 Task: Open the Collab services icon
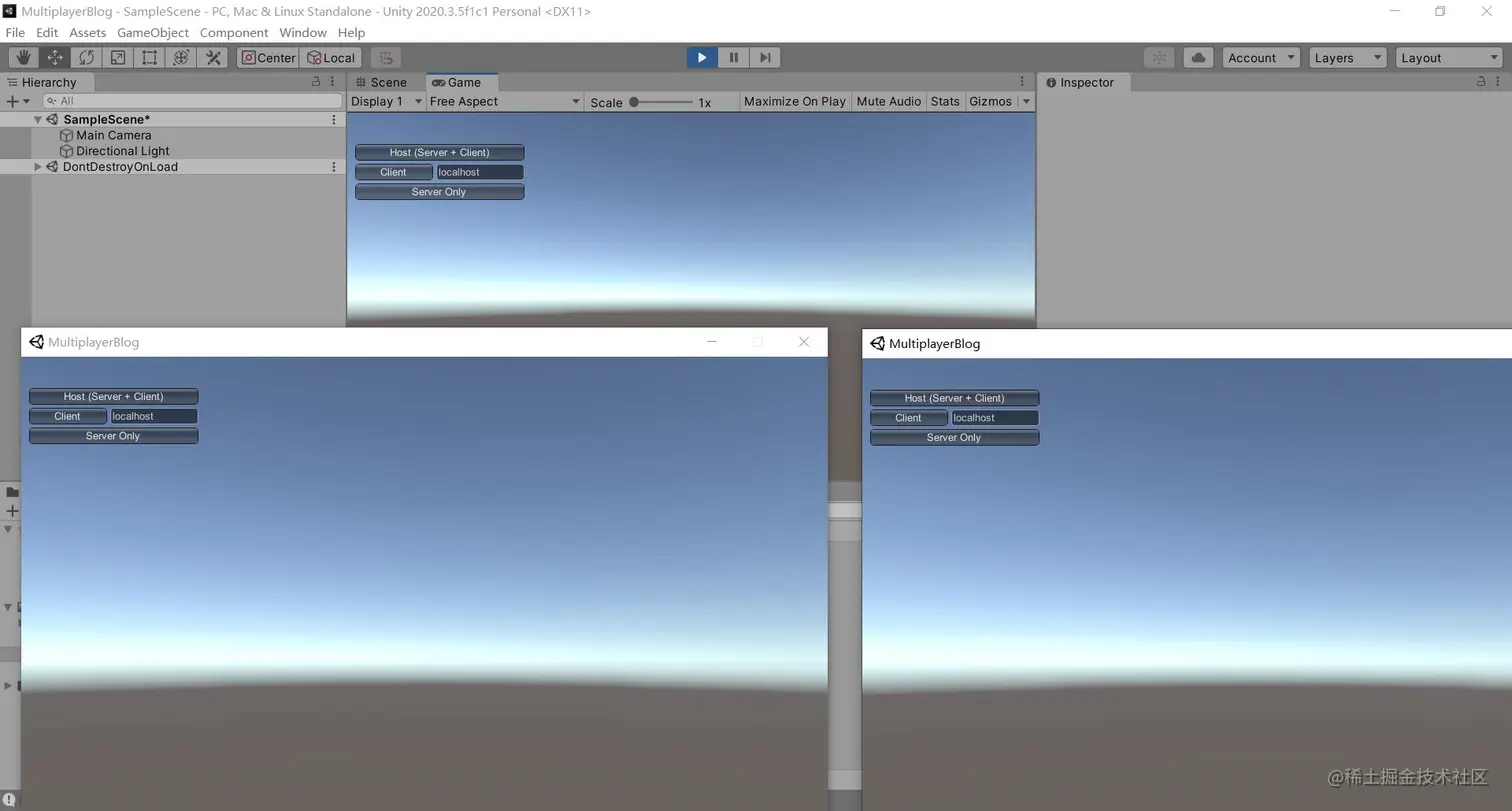tap(1159, 58)
